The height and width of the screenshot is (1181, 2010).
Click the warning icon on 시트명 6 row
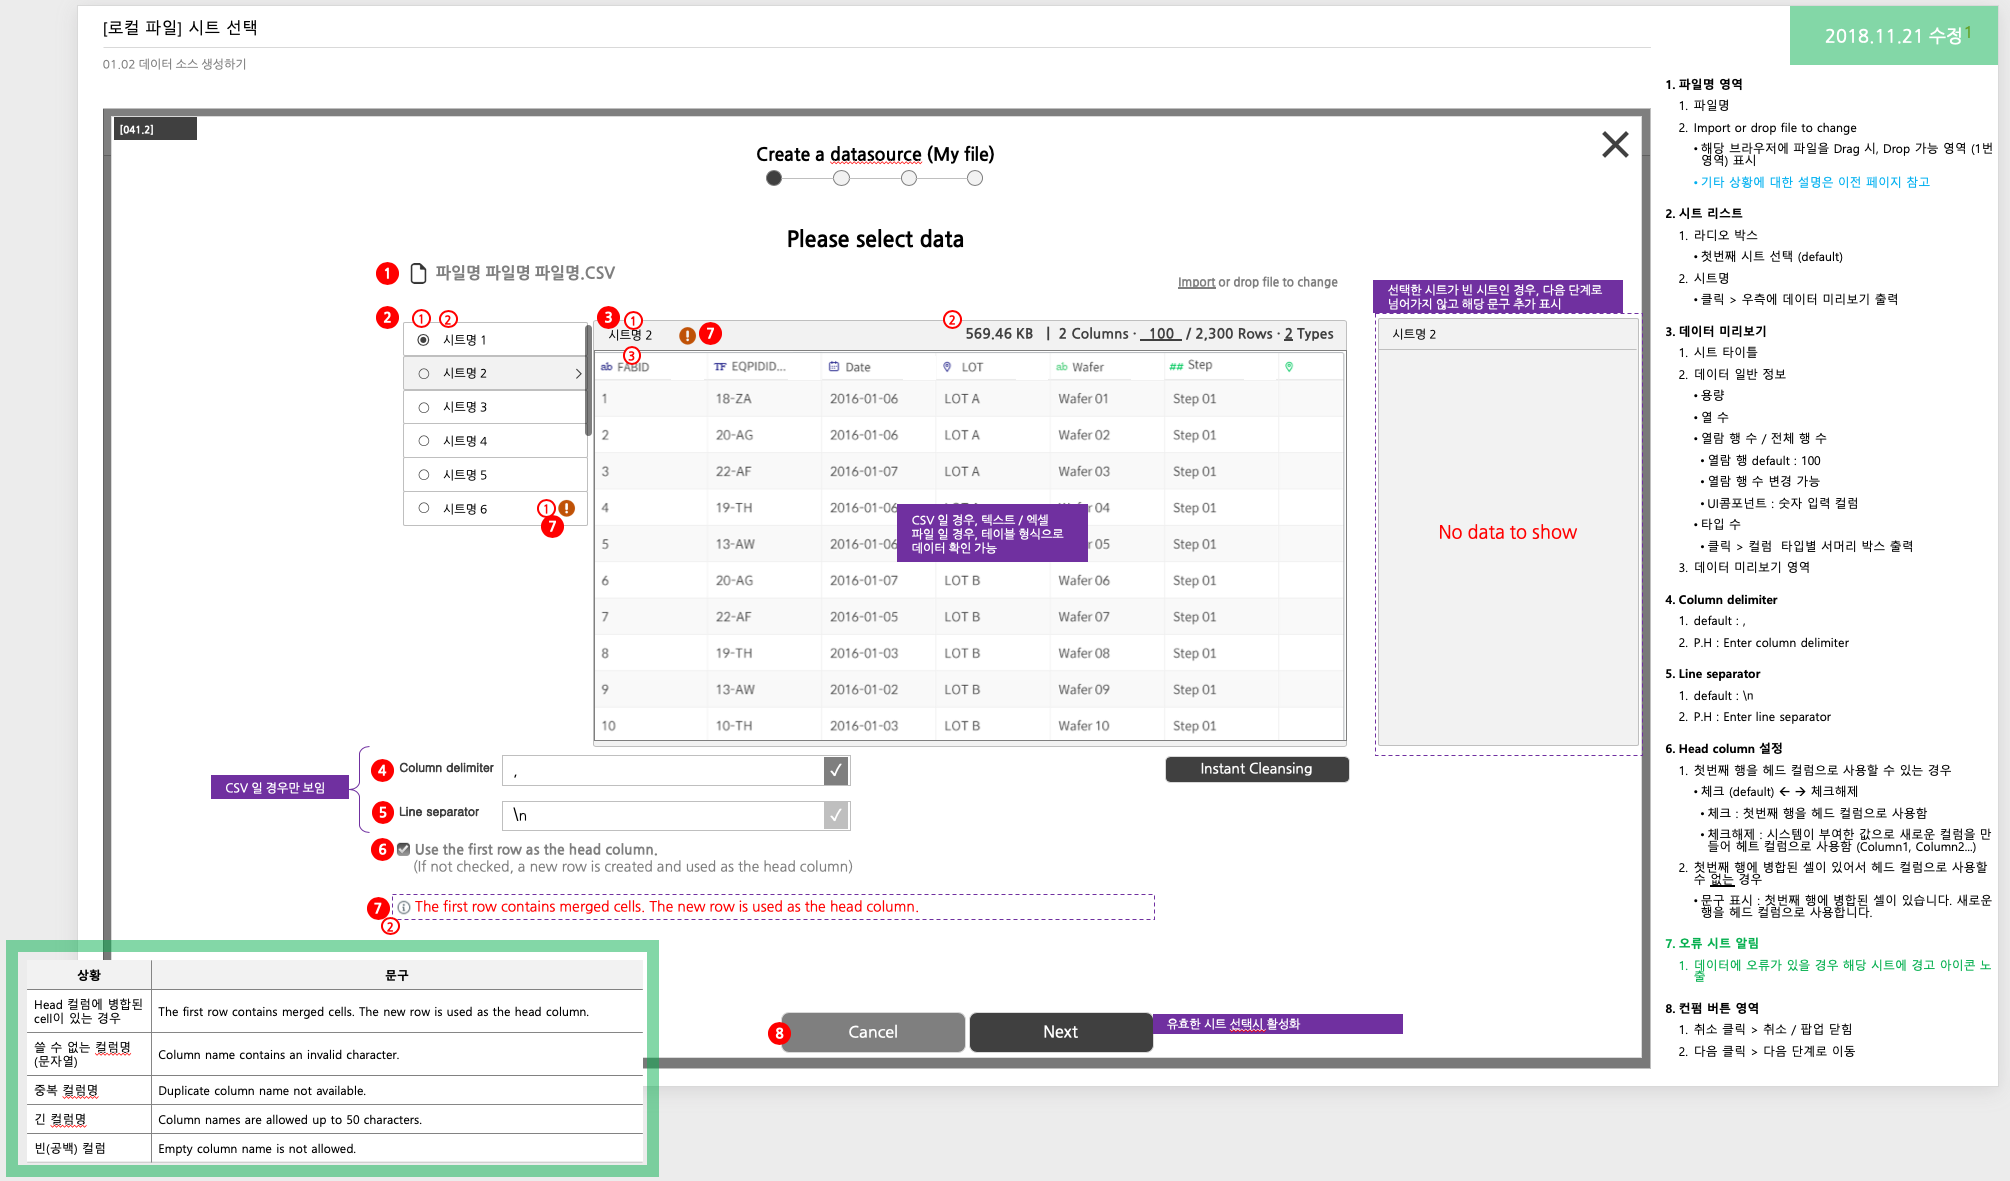(567, 508)
